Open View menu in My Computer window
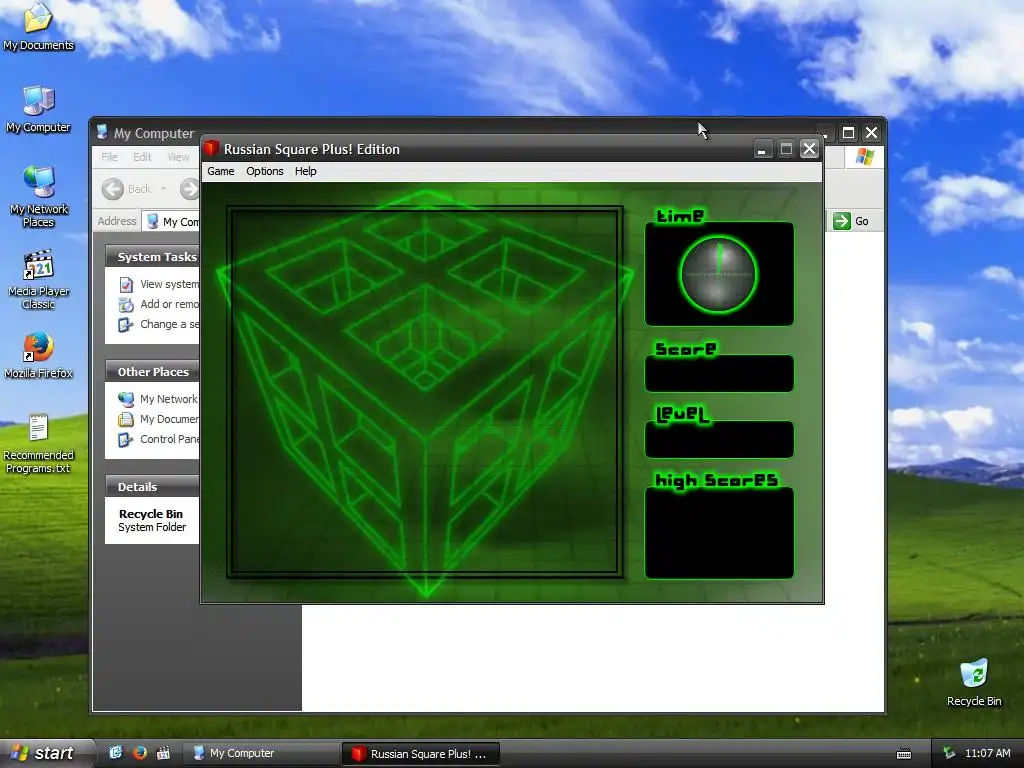Image resolution: width=1024 pixels, height=768 pixels. point(178,157)
